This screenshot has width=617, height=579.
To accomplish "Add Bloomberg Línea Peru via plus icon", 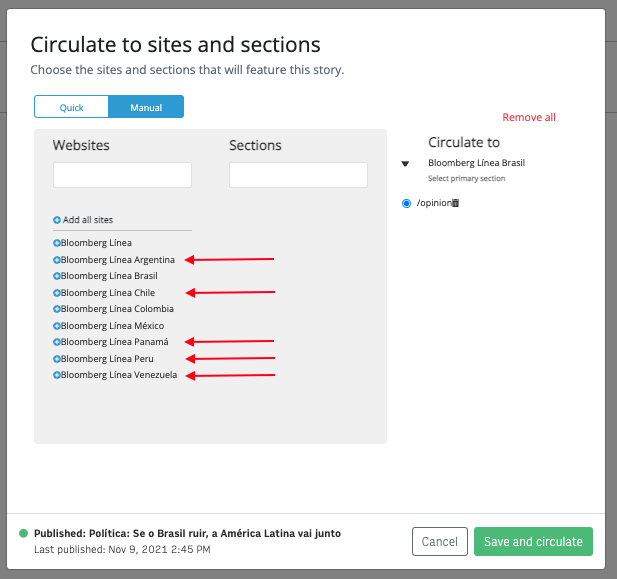I will [57, 359].
